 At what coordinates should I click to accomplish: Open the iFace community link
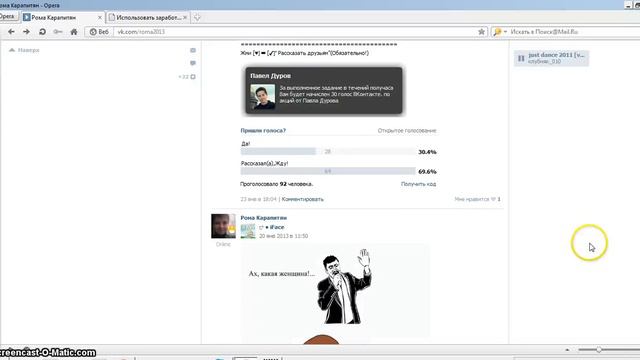pos(277,227)
